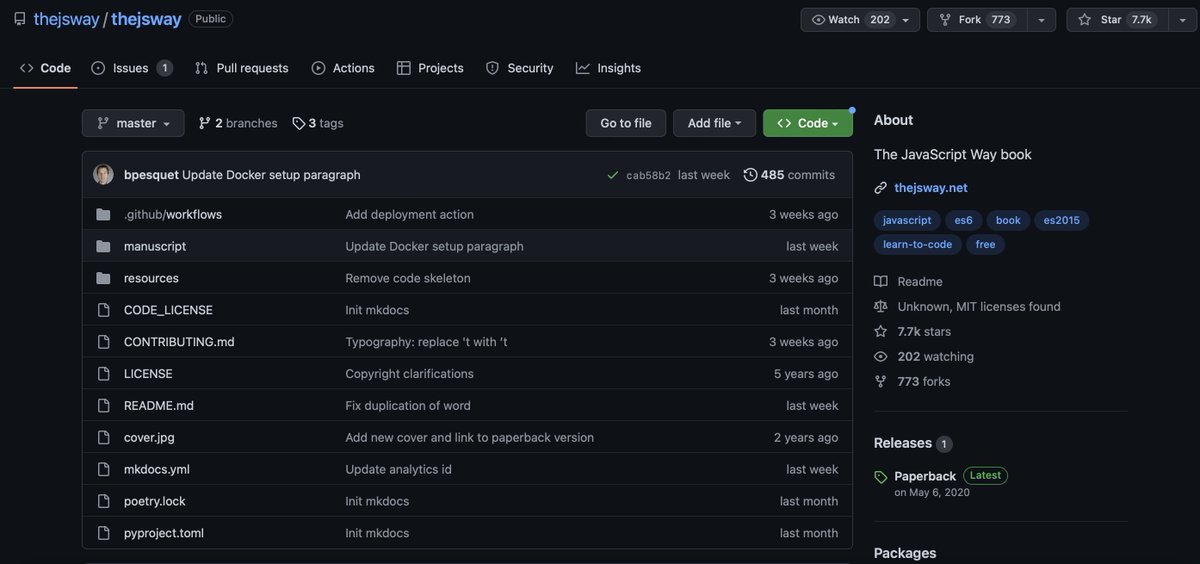
Task: Open the master branch selector dropdown
Action: coord(133,123)
